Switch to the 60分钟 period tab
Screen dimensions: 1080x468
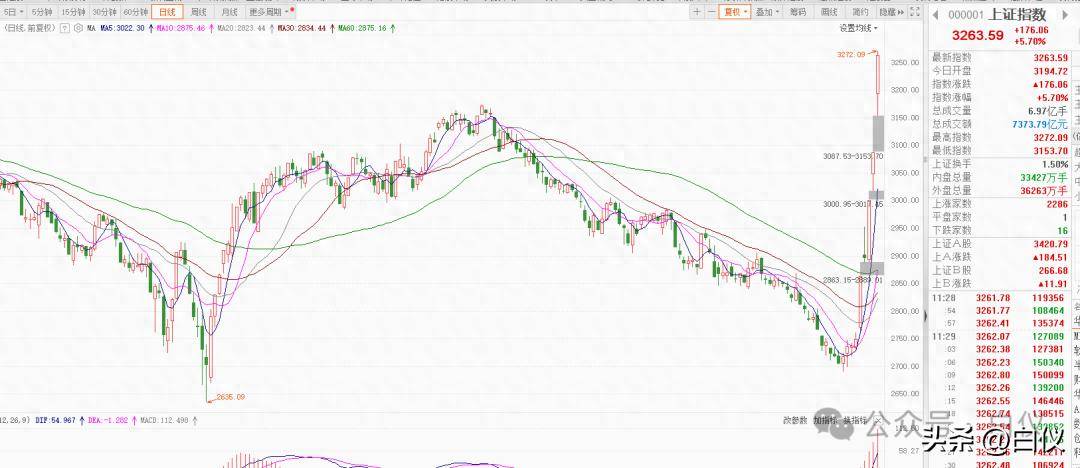tap(136, 12)
